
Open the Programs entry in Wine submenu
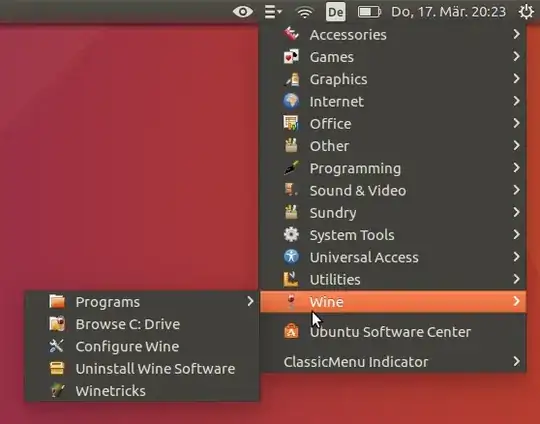tap(142, 301)
